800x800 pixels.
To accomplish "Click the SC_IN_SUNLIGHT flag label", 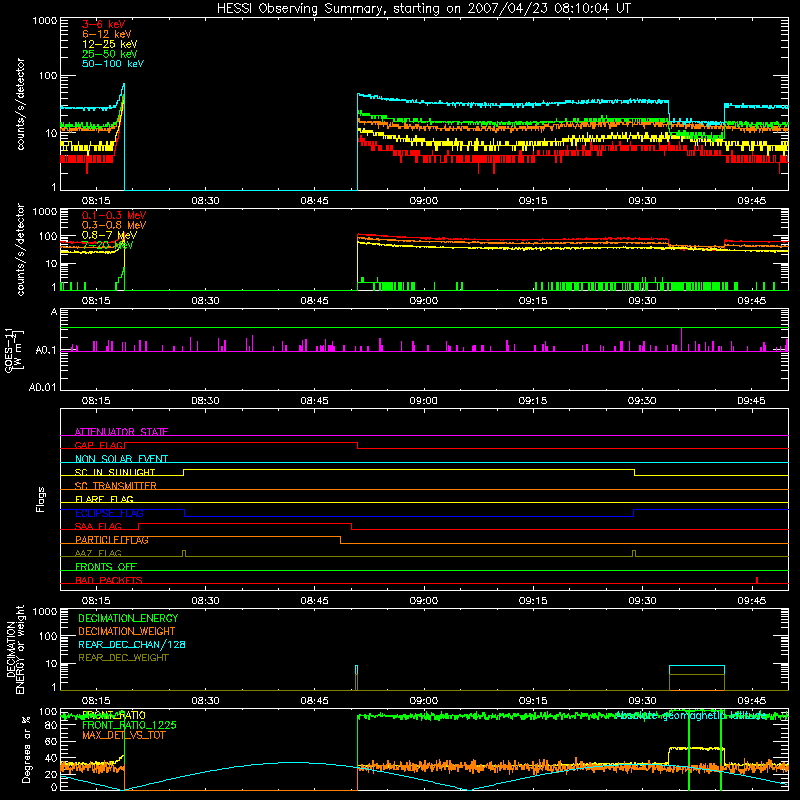I will click(115, 472).
